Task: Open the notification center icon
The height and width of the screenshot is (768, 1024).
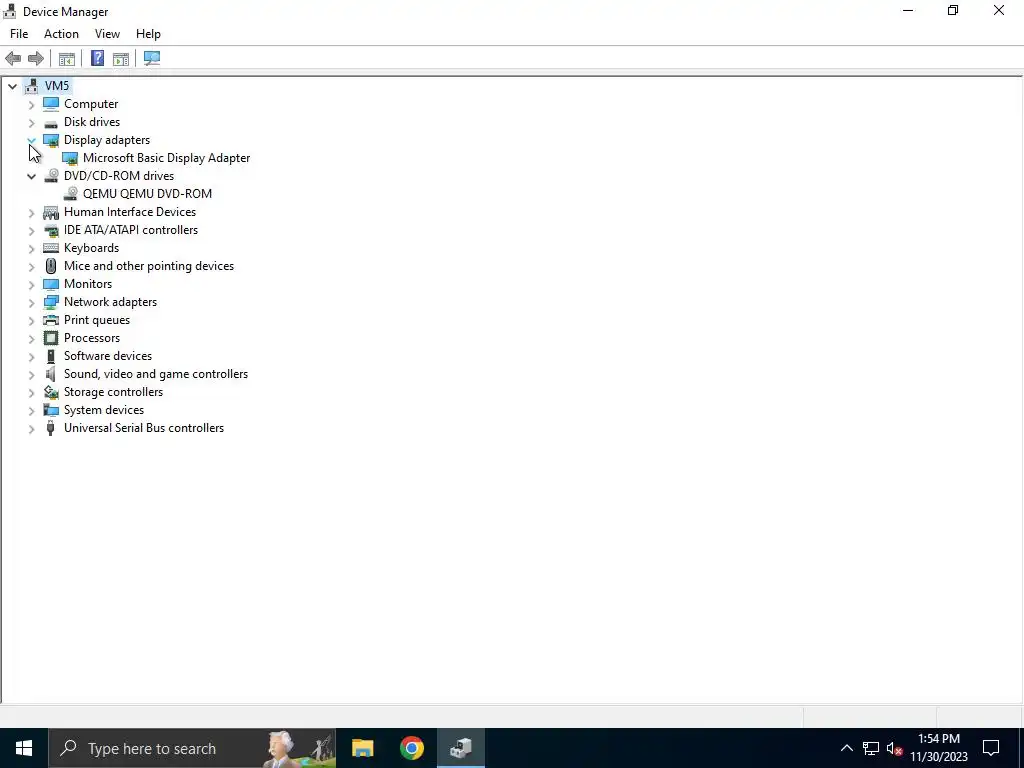Action: tap(991, 748)
